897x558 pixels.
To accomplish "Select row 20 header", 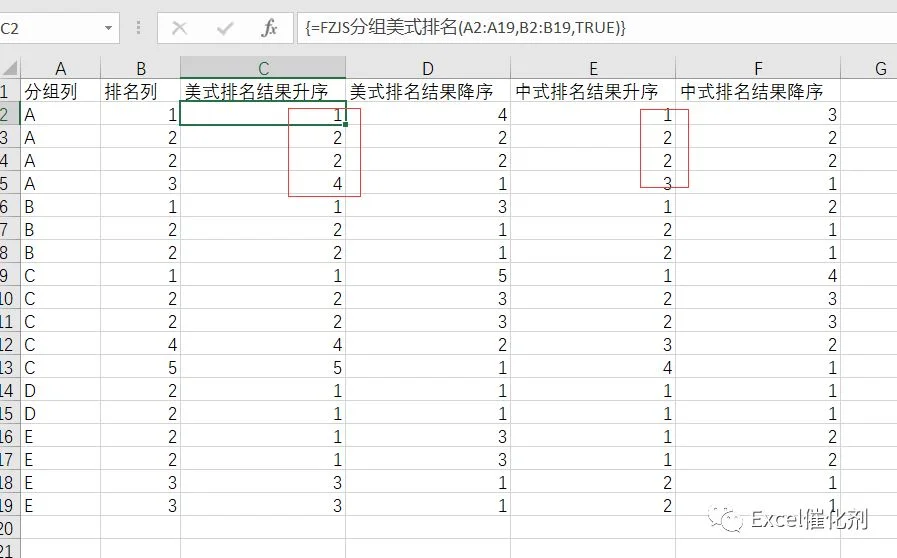I will pos(10,528).
